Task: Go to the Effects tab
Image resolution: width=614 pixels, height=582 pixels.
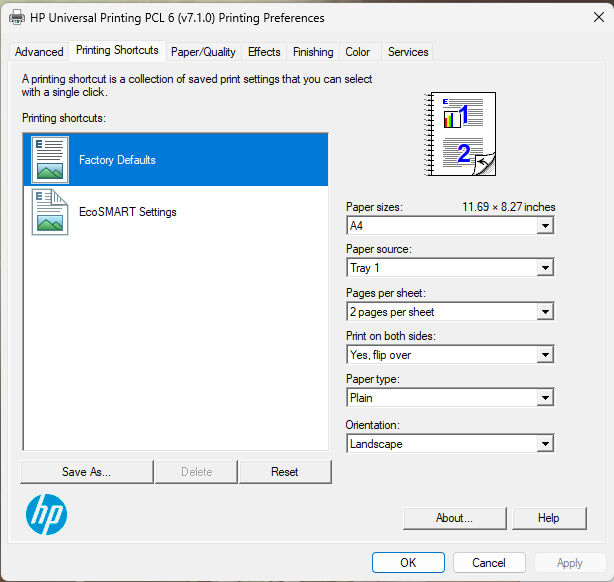Action: 264,52
